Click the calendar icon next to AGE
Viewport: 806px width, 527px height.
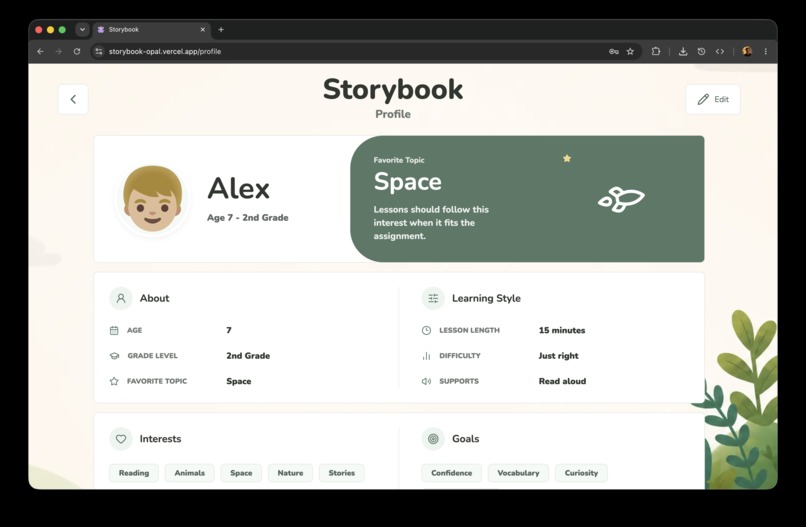pos(114,330)
